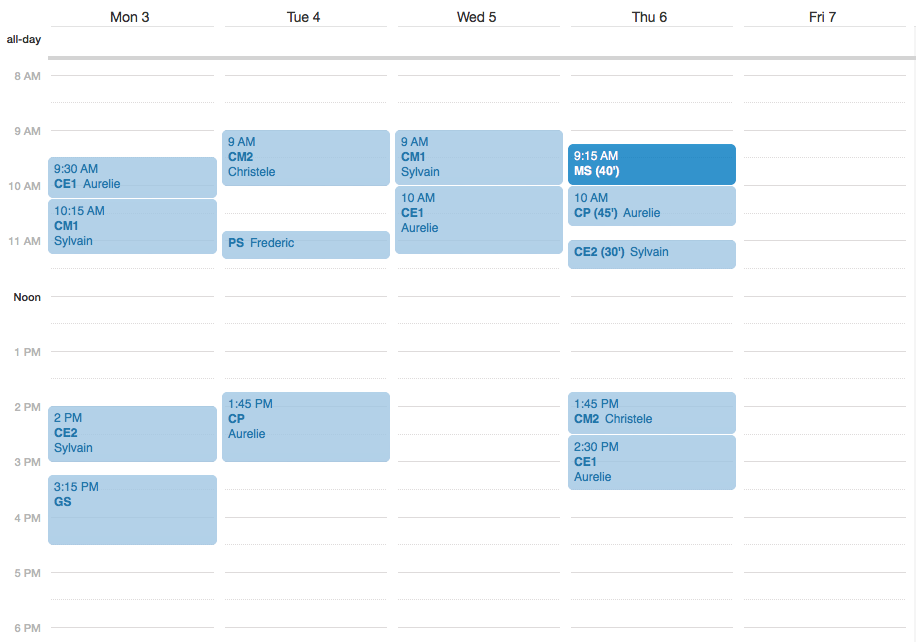Select the Wed 5 column header
Image resolution: width=916 pixels, height=642 pixels.
[x=476, y=17]
